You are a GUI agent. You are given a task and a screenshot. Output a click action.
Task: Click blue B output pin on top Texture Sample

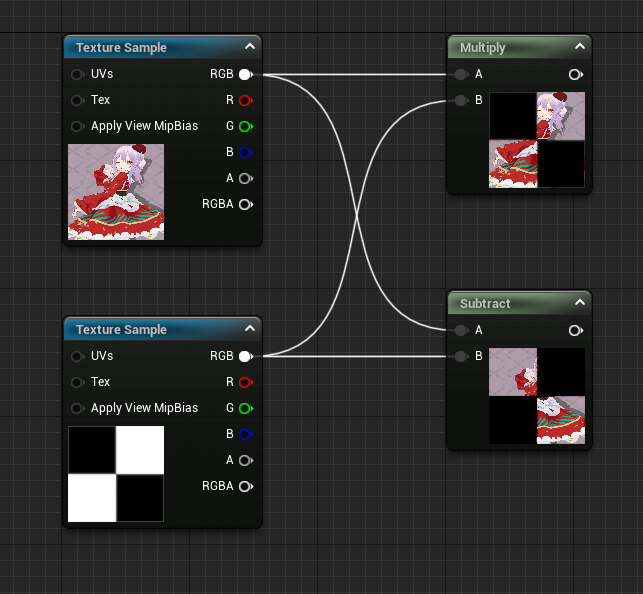(246, 152)
